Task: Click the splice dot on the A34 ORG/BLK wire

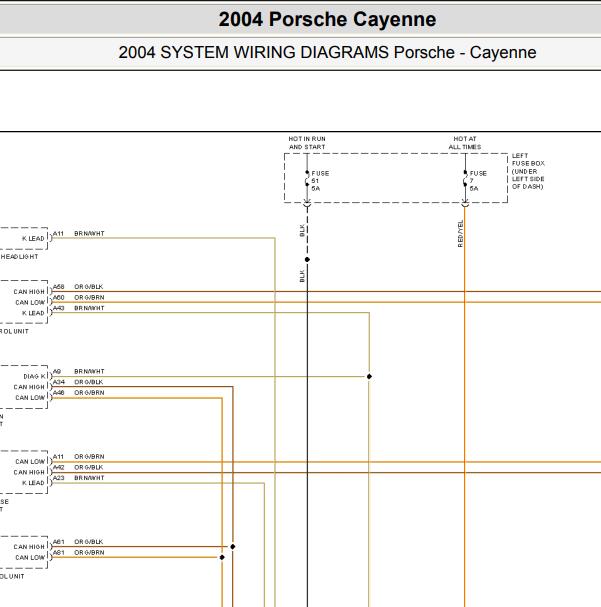Action: [x=233, y=547]
